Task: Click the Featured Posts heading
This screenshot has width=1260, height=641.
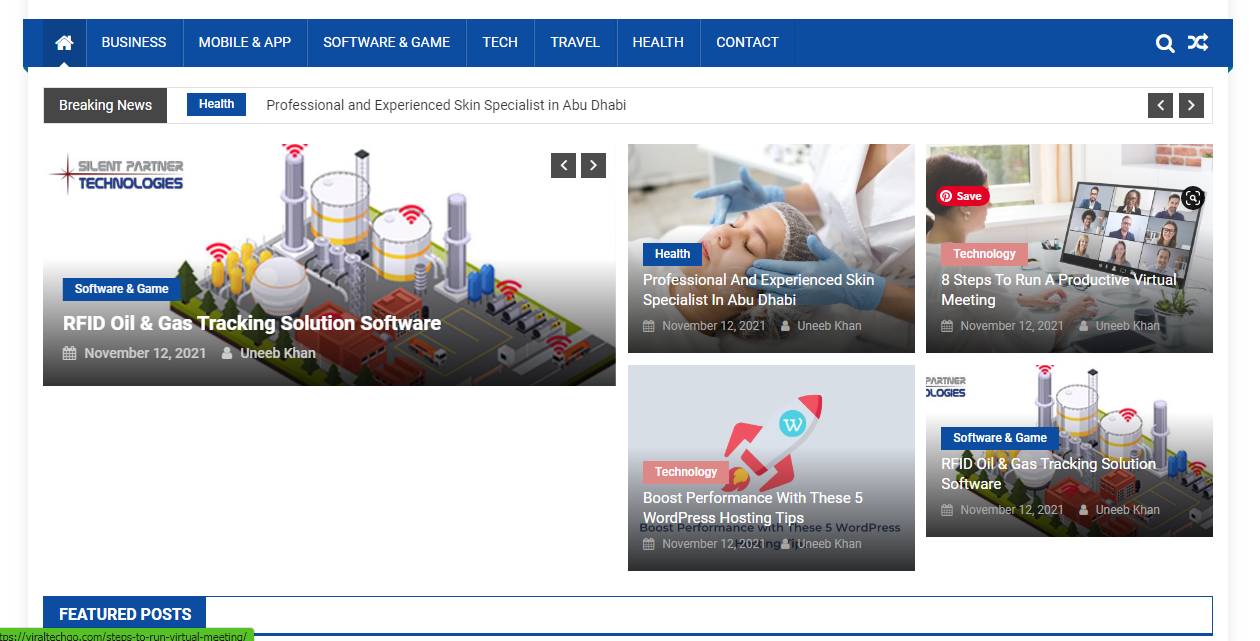Action: (125, 614)
